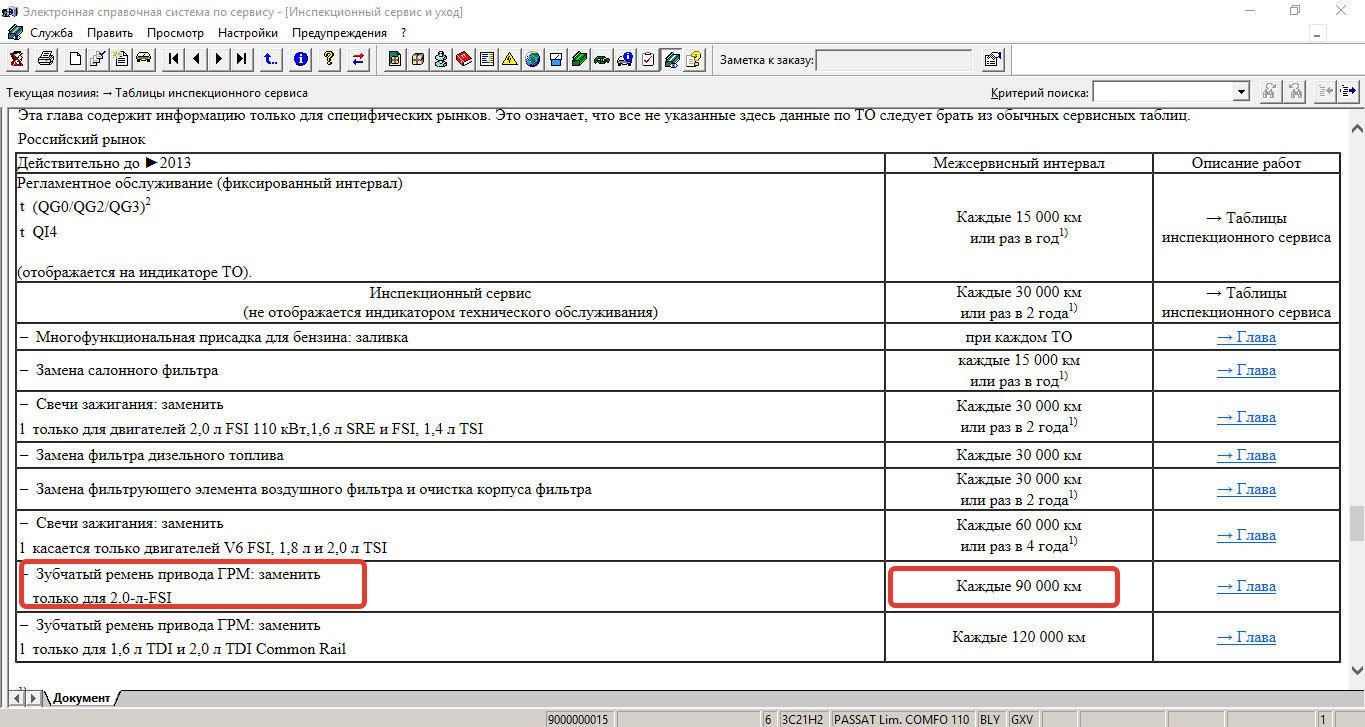The height and width of the screenshot is (727, 1365).
Task: Click the yellow question mark help icon
Action: (328, 59)
